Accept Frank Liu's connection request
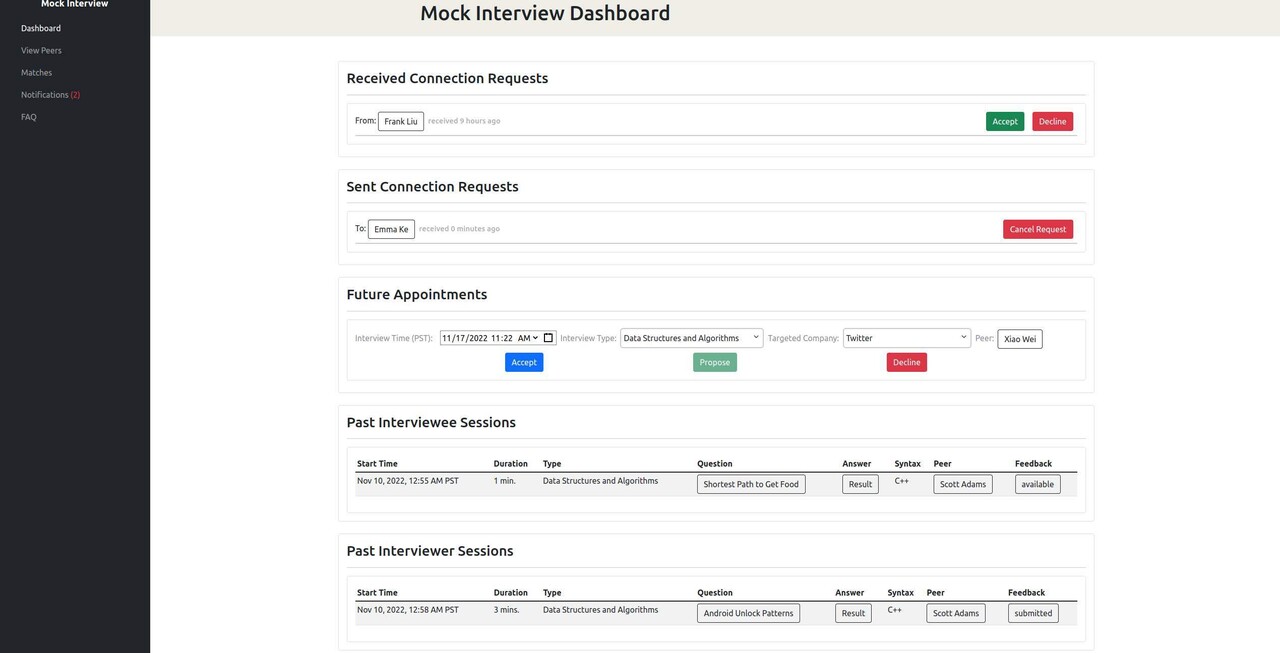The width and height of the screenshot is (1280, 653). pyautogui.click(x=1004, y=120)
